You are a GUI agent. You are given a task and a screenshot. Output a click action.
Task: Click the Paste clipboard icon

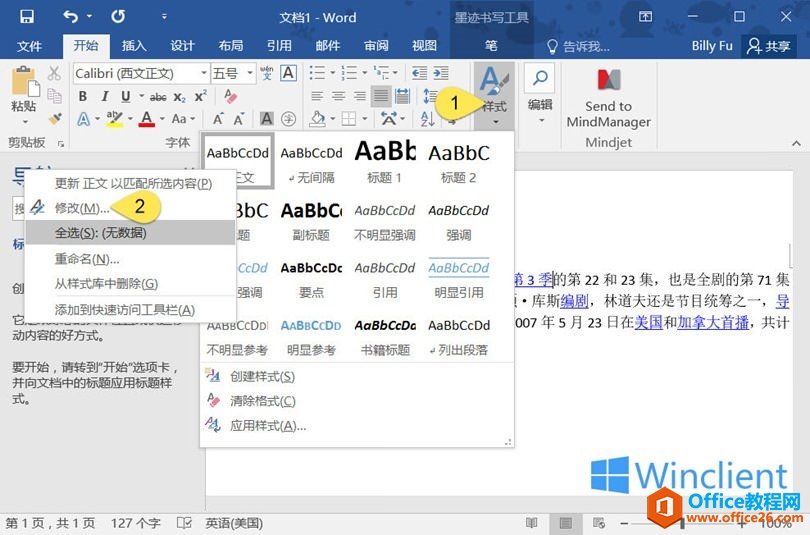click(x=24, y=82)
